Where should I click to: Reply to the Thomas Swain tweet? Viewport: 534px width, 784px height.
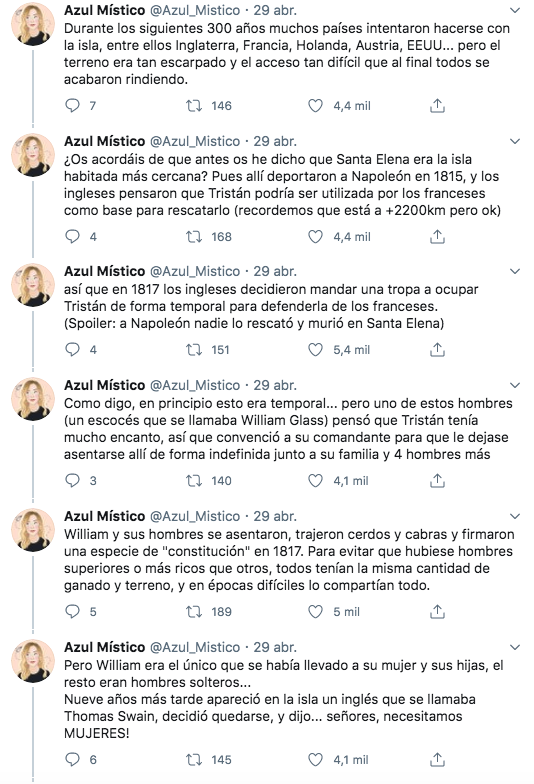(x=72, y=760)
